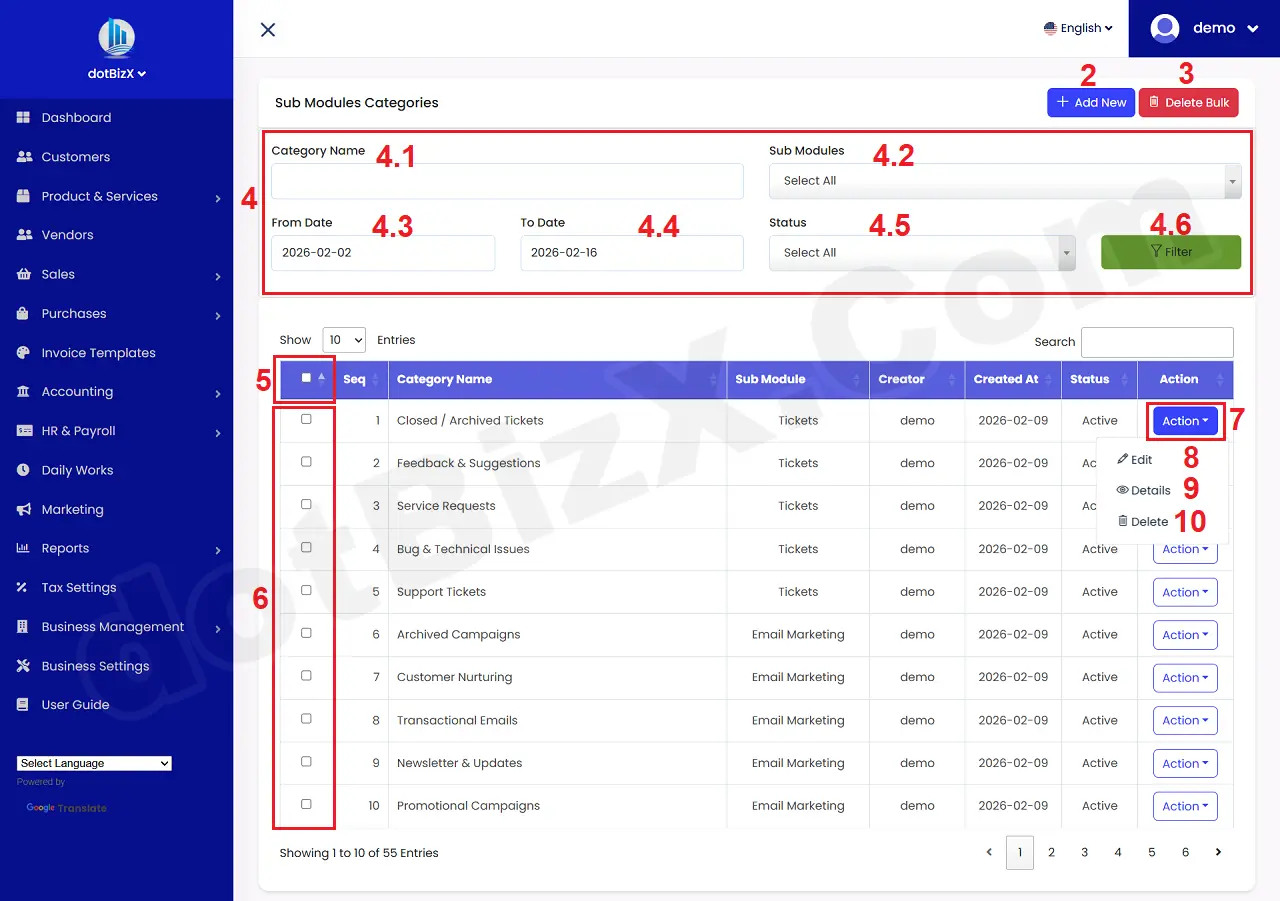The height and width of the screenshot is (901, 1280).
Task: Open the Status filter dropdown
Action: click(921, 253)
